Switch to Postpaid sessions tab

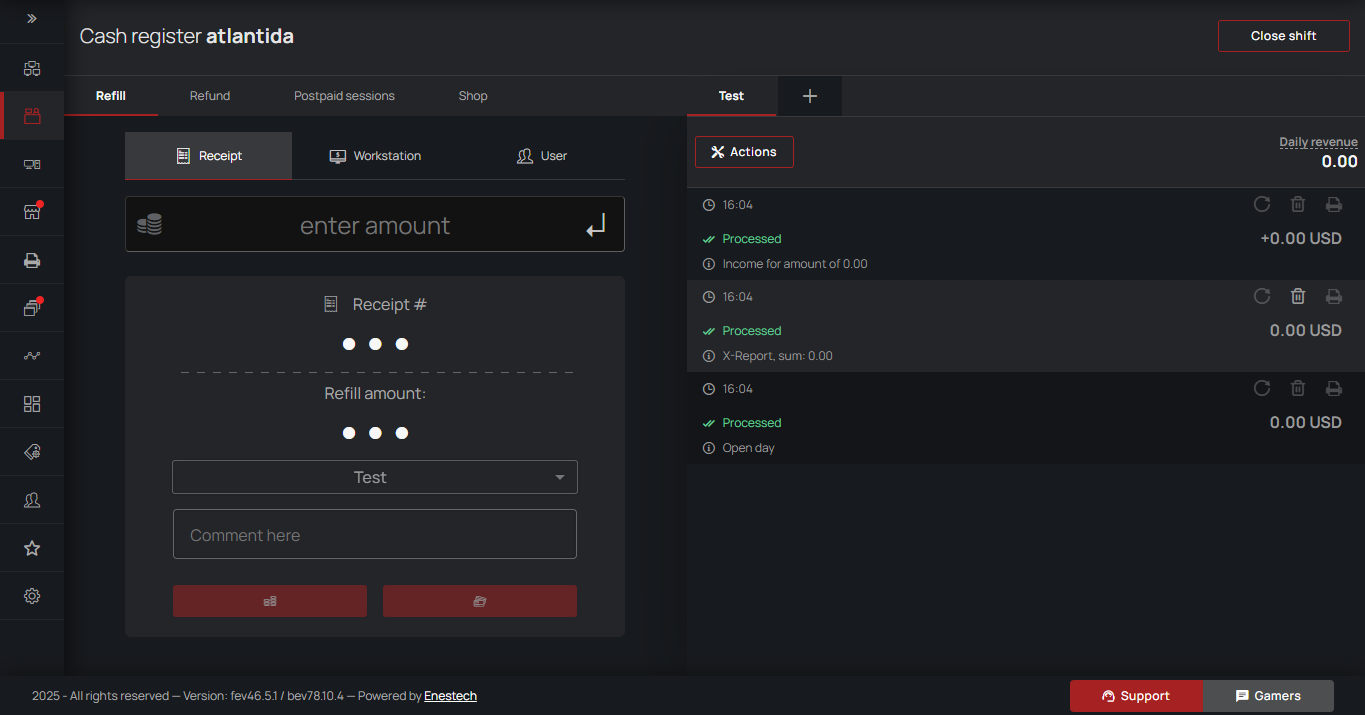(344, 96)
